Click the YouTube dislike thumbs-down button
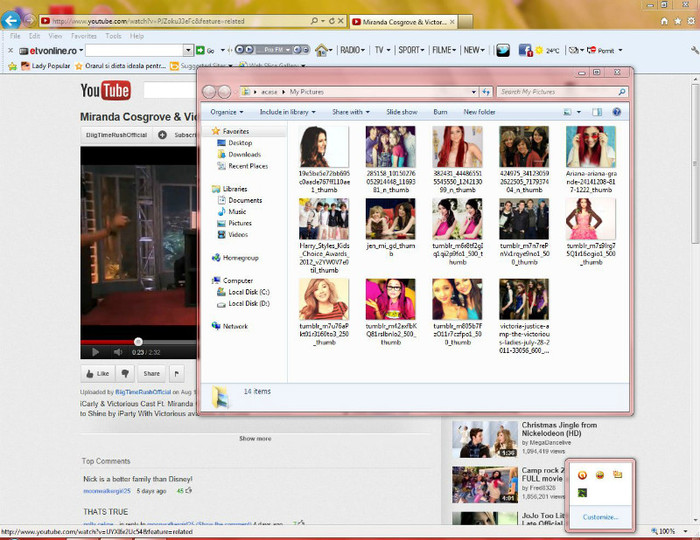700x540 pixels. click(x=125, y=374)
